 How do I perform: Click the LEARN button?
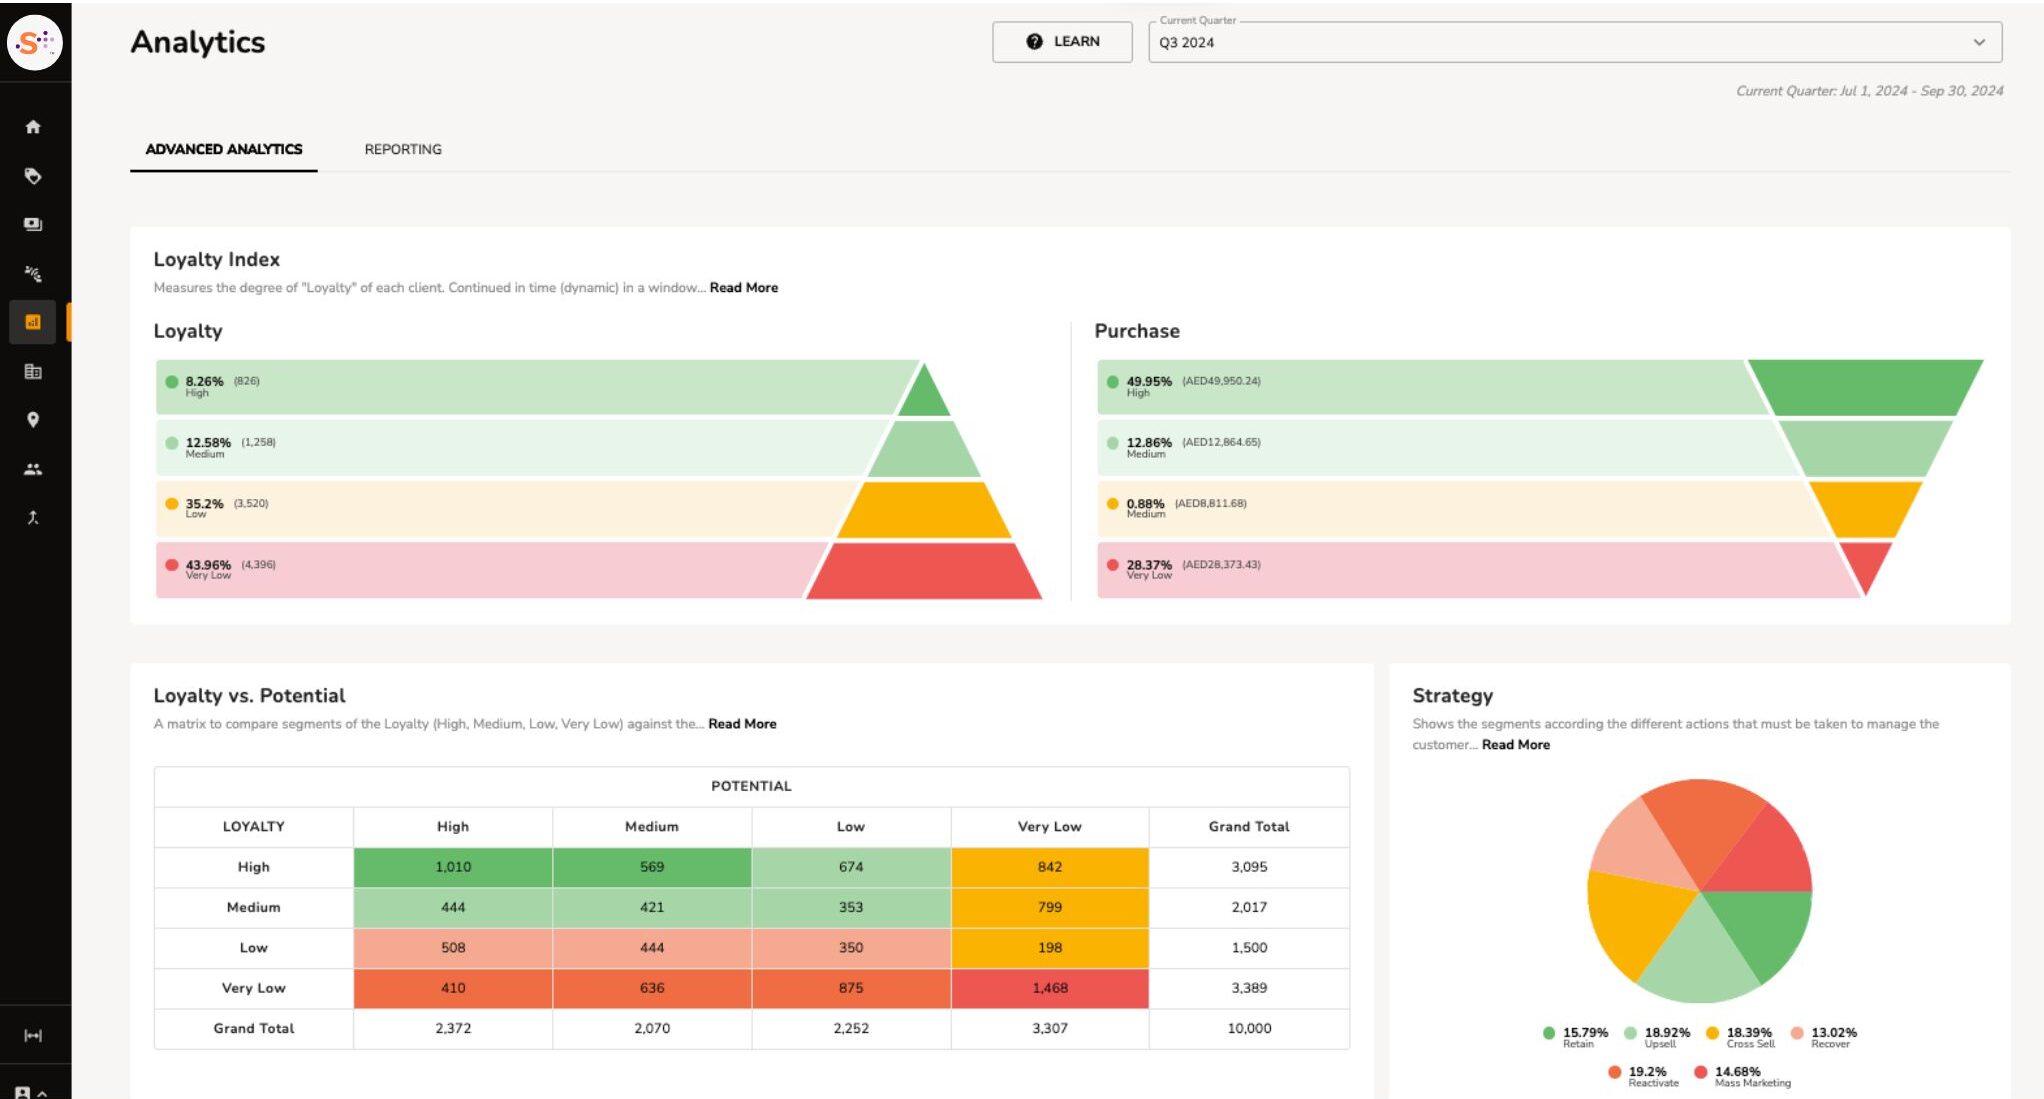click(x=1063, y=43)
